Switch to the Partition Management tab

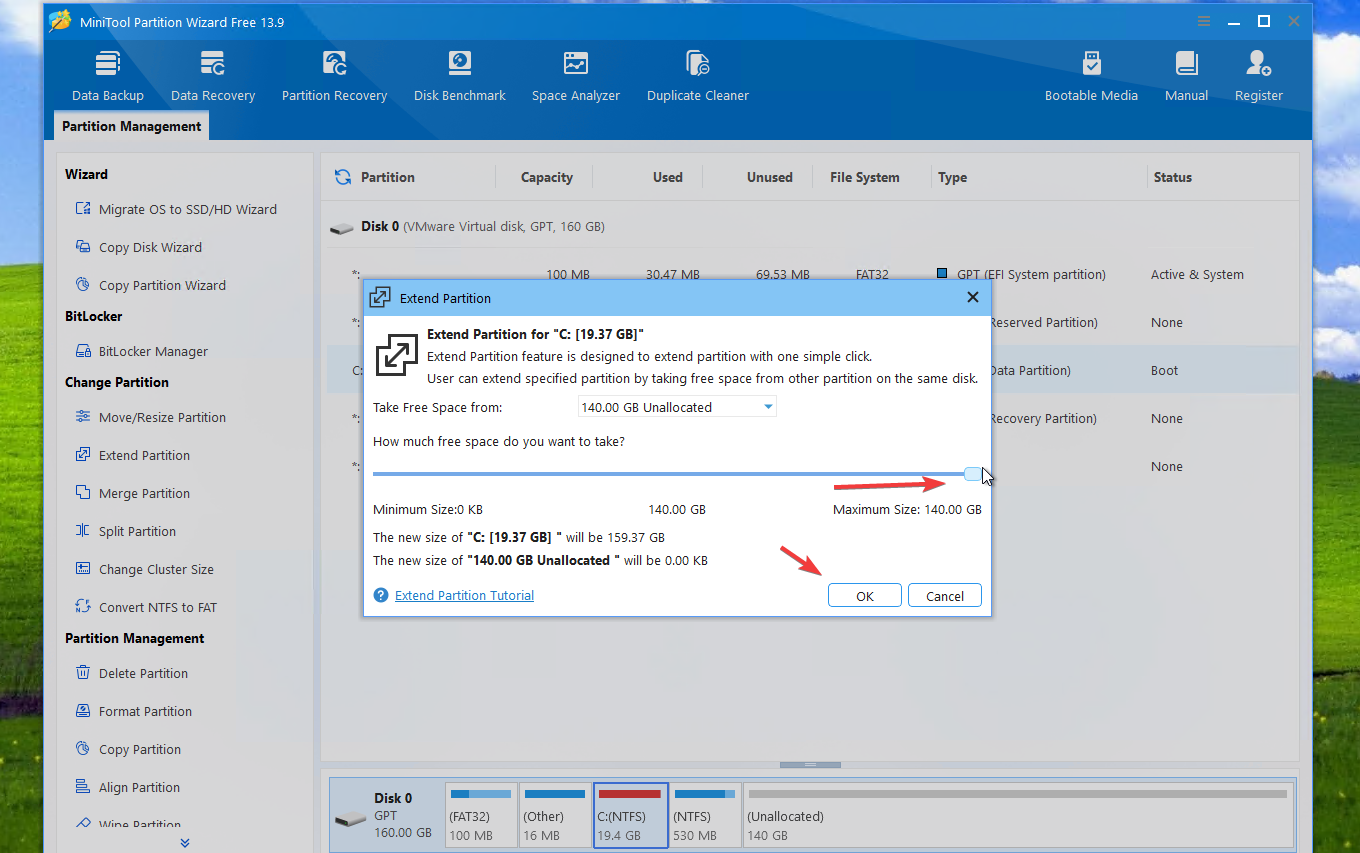(x=131, y=126)
